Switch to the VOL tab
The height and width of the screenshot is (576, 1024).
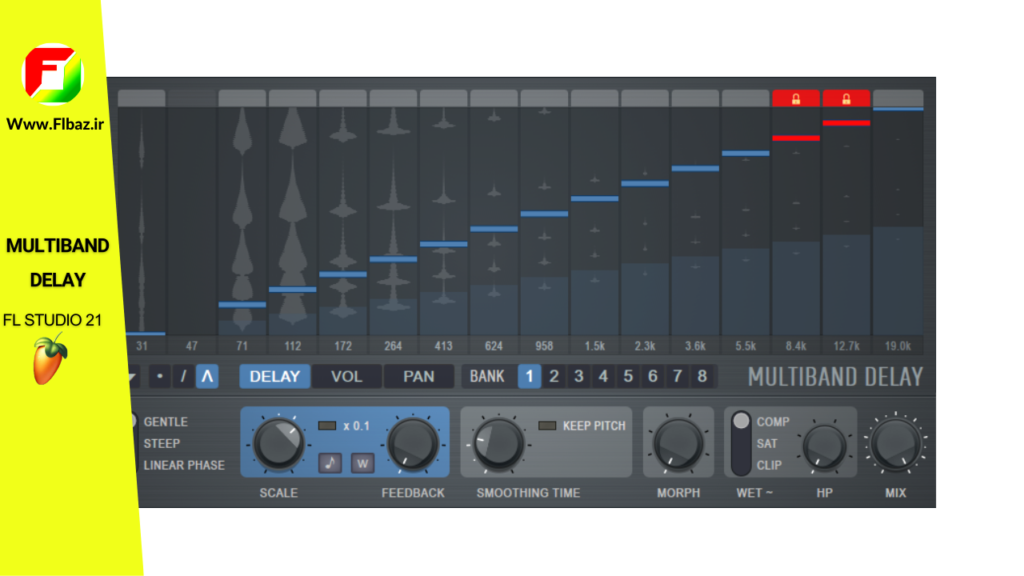click(x=346, y=377)
